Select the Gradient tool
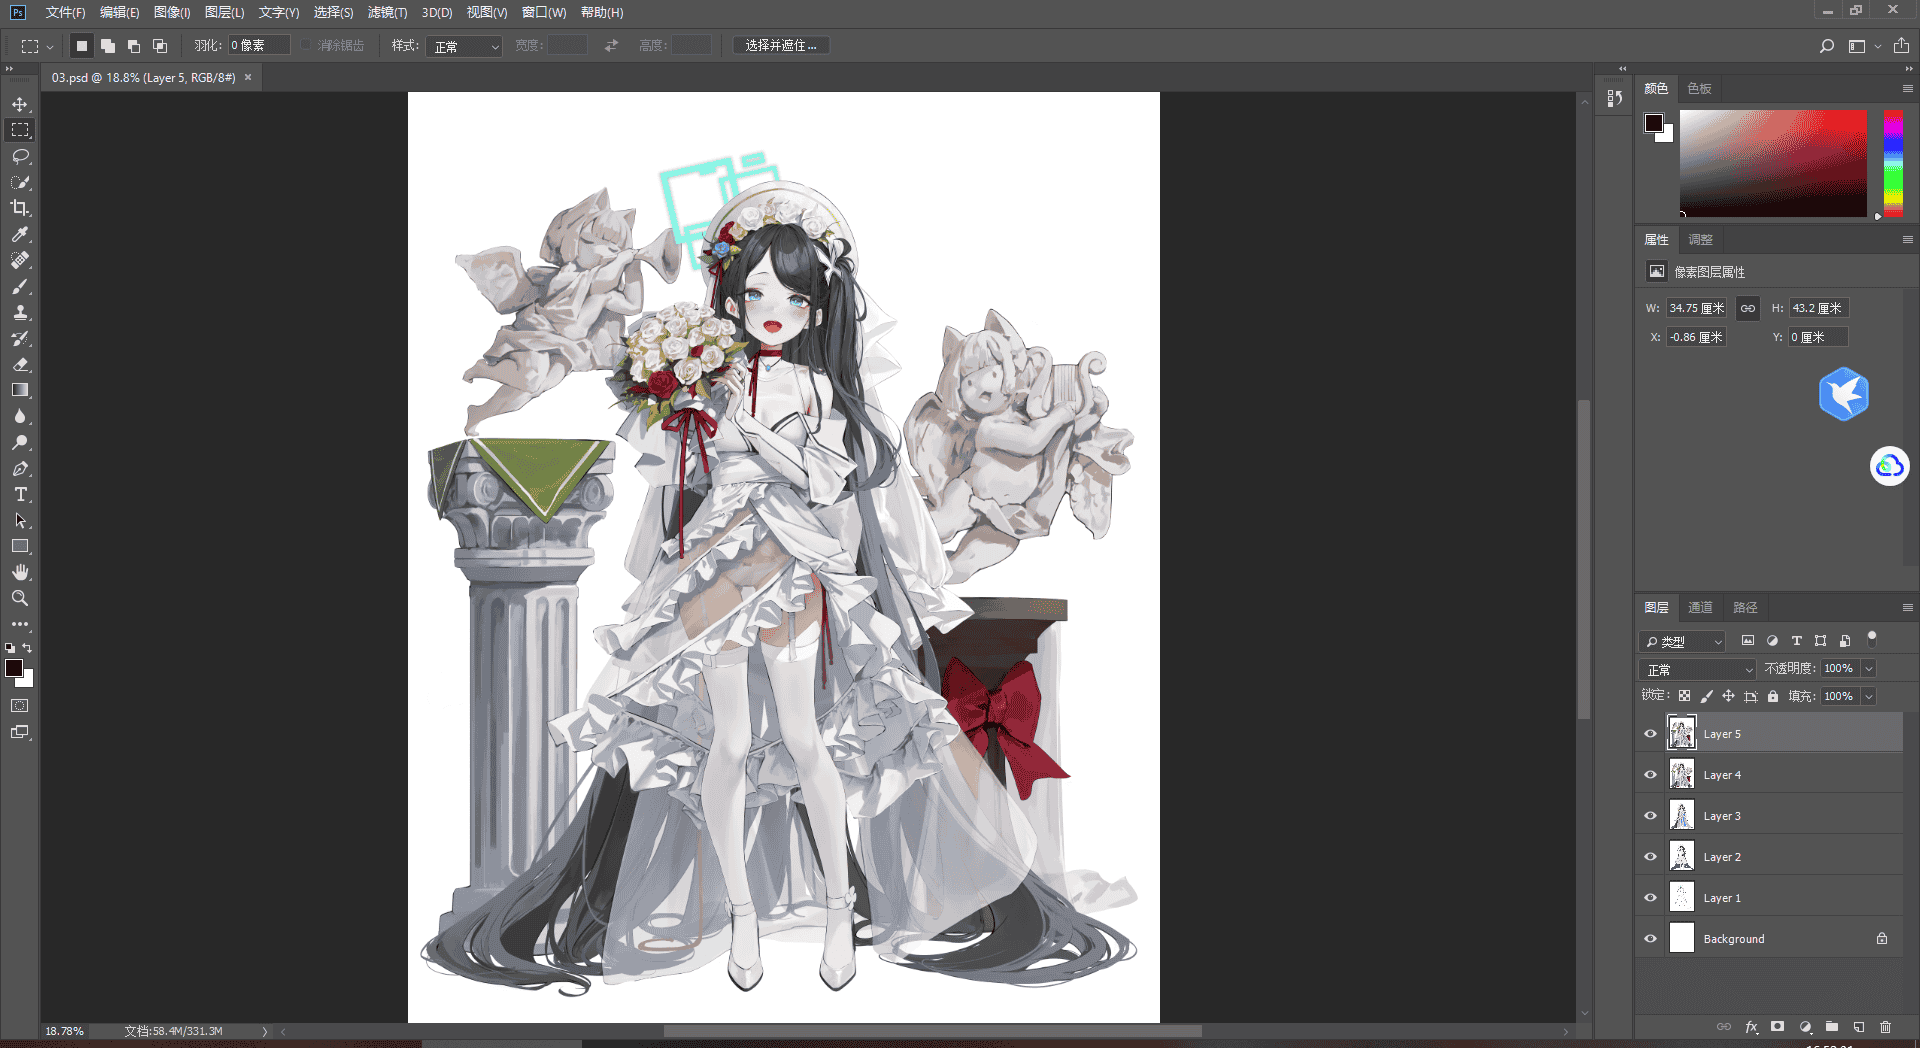The image size is (1920, 1048). pos(20,390)
